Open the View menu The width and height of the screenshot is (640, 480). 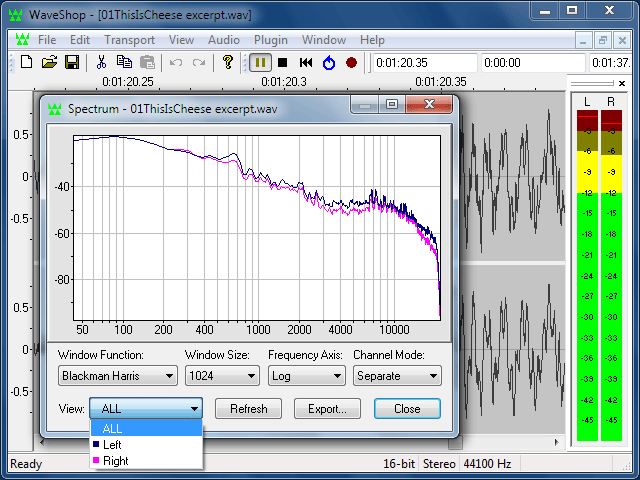pos(181,40)
